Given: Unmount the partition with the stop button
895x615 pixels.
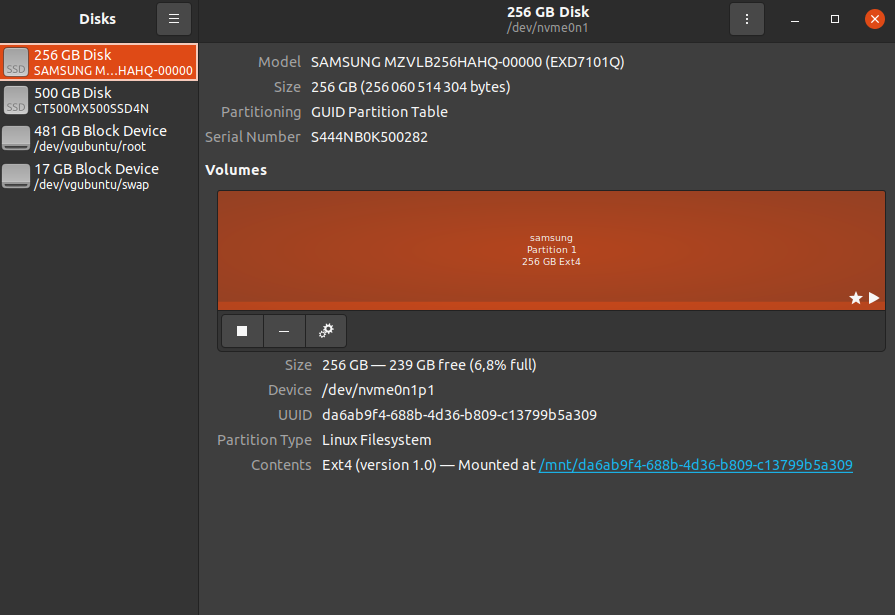Looking at the screenshot, I should (x=242, y=331).
